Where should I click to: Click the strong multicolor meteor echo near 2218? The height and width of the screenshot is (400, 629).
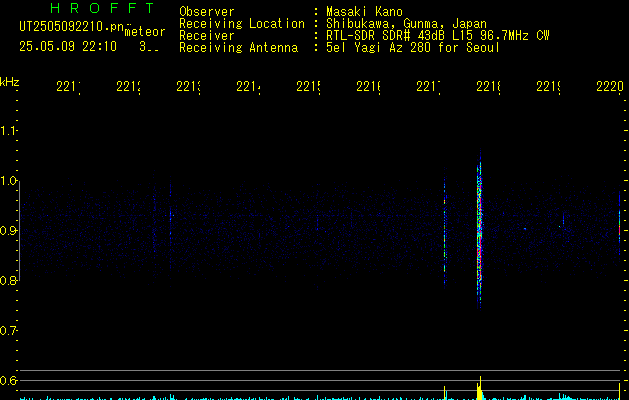[x=479, y=229]
